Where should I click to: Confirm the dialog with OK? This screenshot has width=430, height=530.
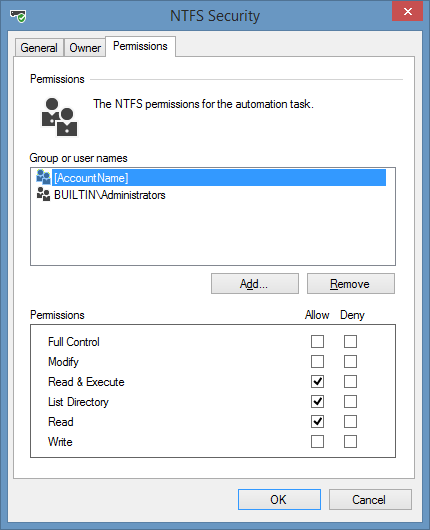279,499
